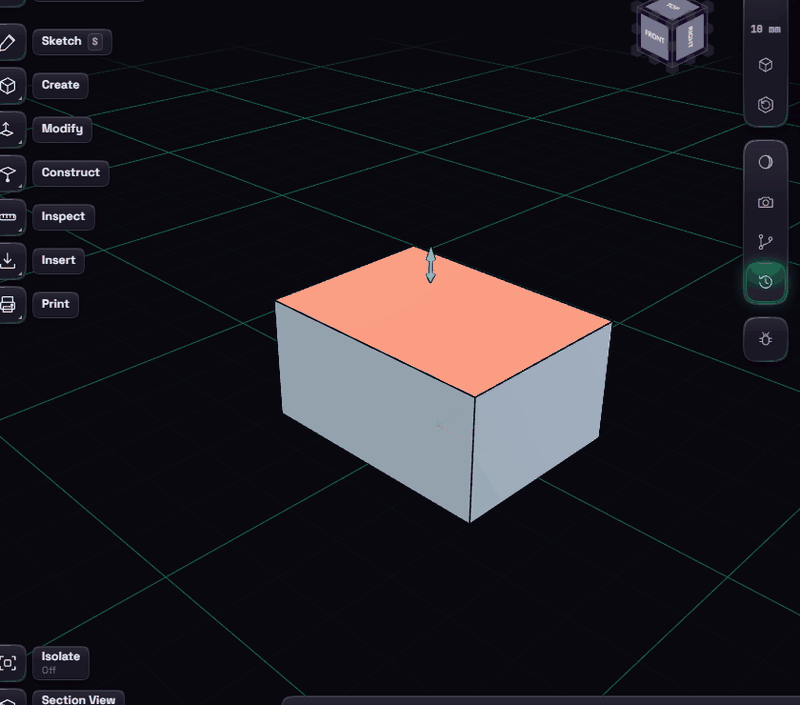Click the Isolate frame icon
The width and height of the screenshot is (800, 705).
7,663
